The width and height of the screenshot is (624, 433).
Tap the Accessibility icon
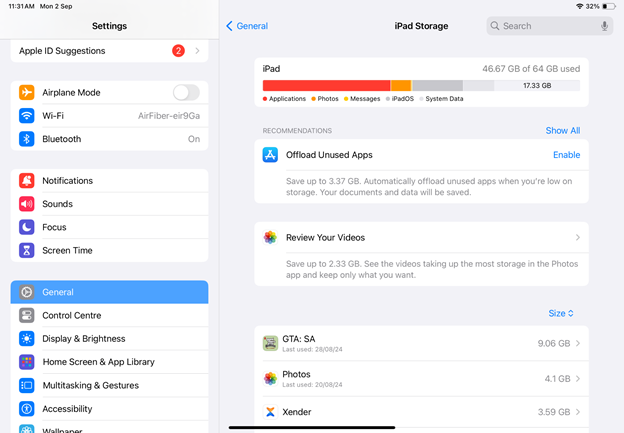pyautogui.click(x=27, y=409)
